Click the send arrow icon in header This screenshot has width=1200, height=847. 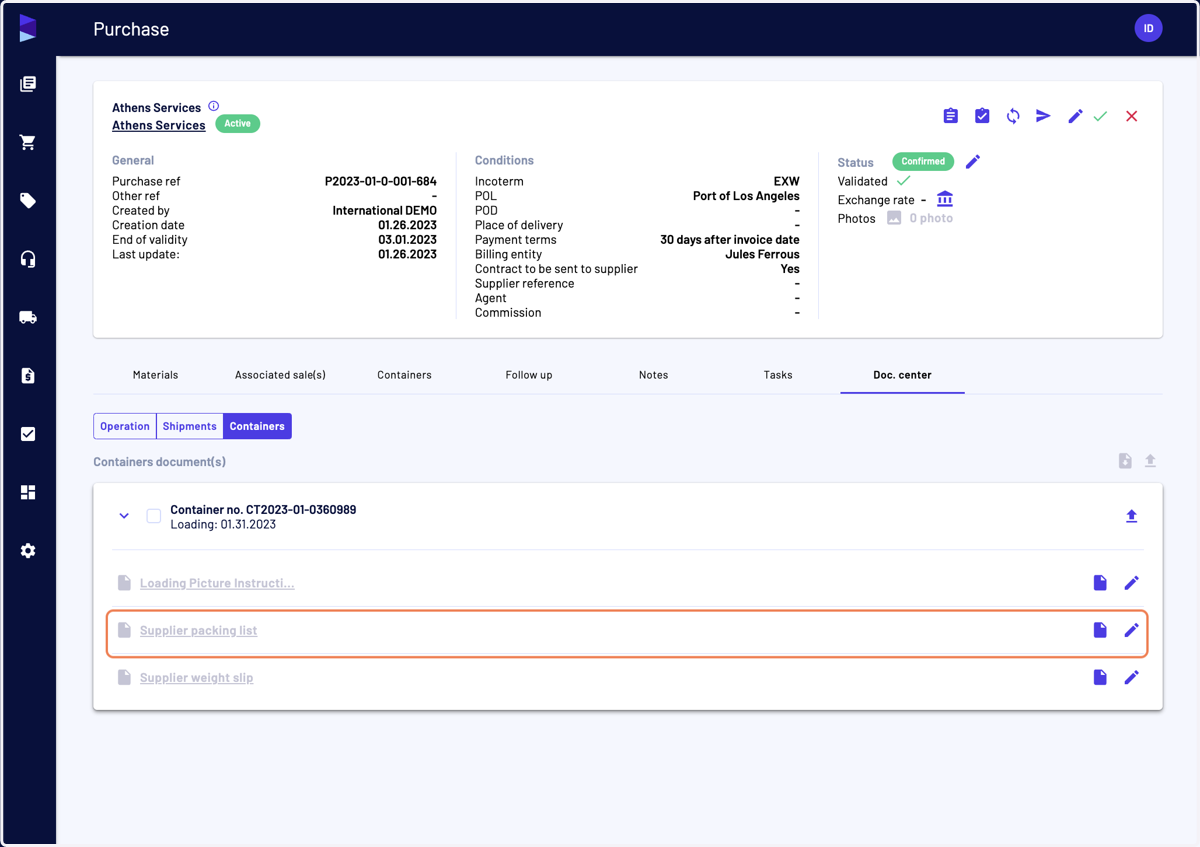(1043, 116)
